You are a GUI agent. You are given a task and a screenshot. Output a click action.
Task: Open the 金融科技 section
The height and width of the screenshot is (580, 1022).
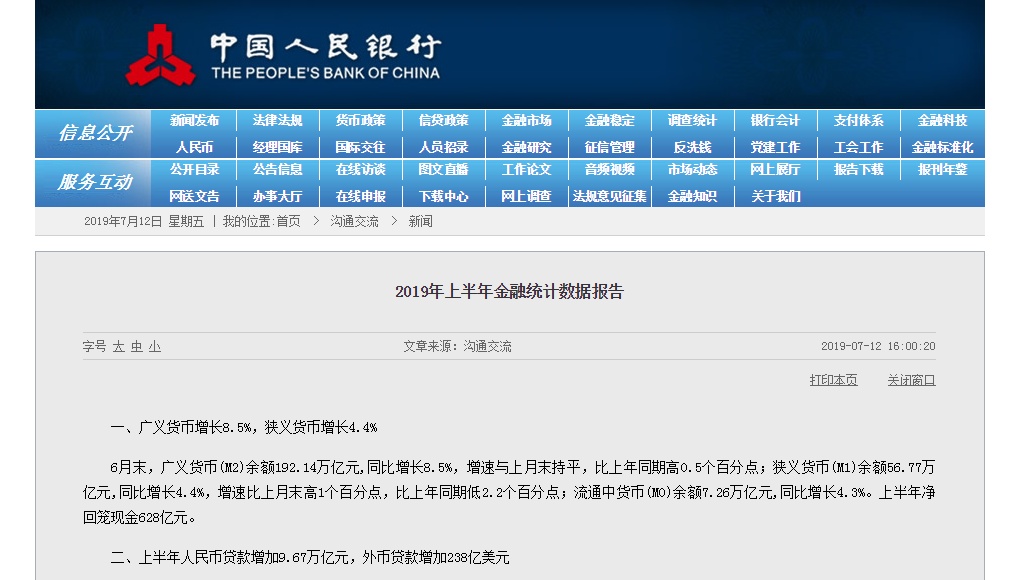tap(942, 121)
